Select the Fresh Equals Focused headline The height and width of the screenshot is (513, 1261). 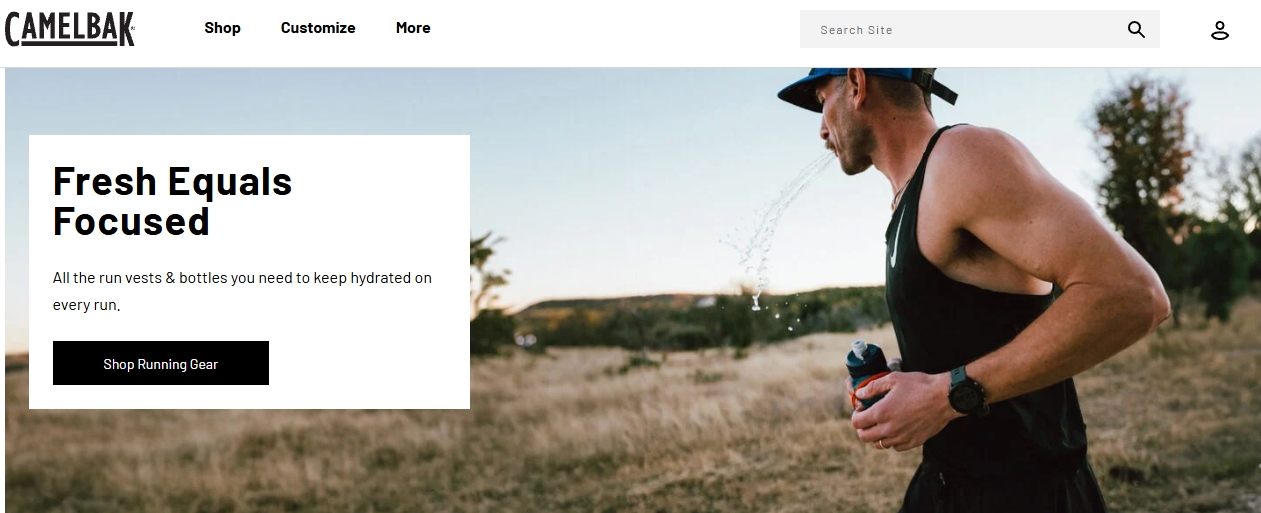(172, 201)
